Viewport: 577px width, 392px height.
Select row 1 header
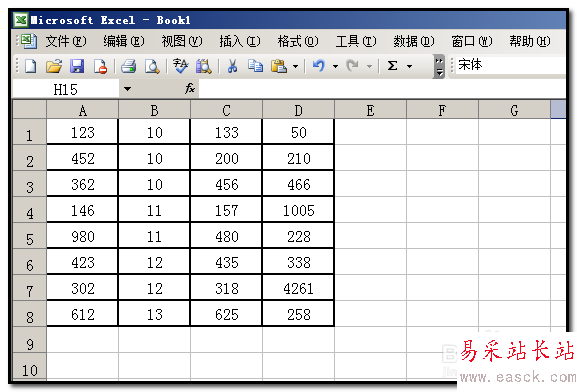coord(29,132)
